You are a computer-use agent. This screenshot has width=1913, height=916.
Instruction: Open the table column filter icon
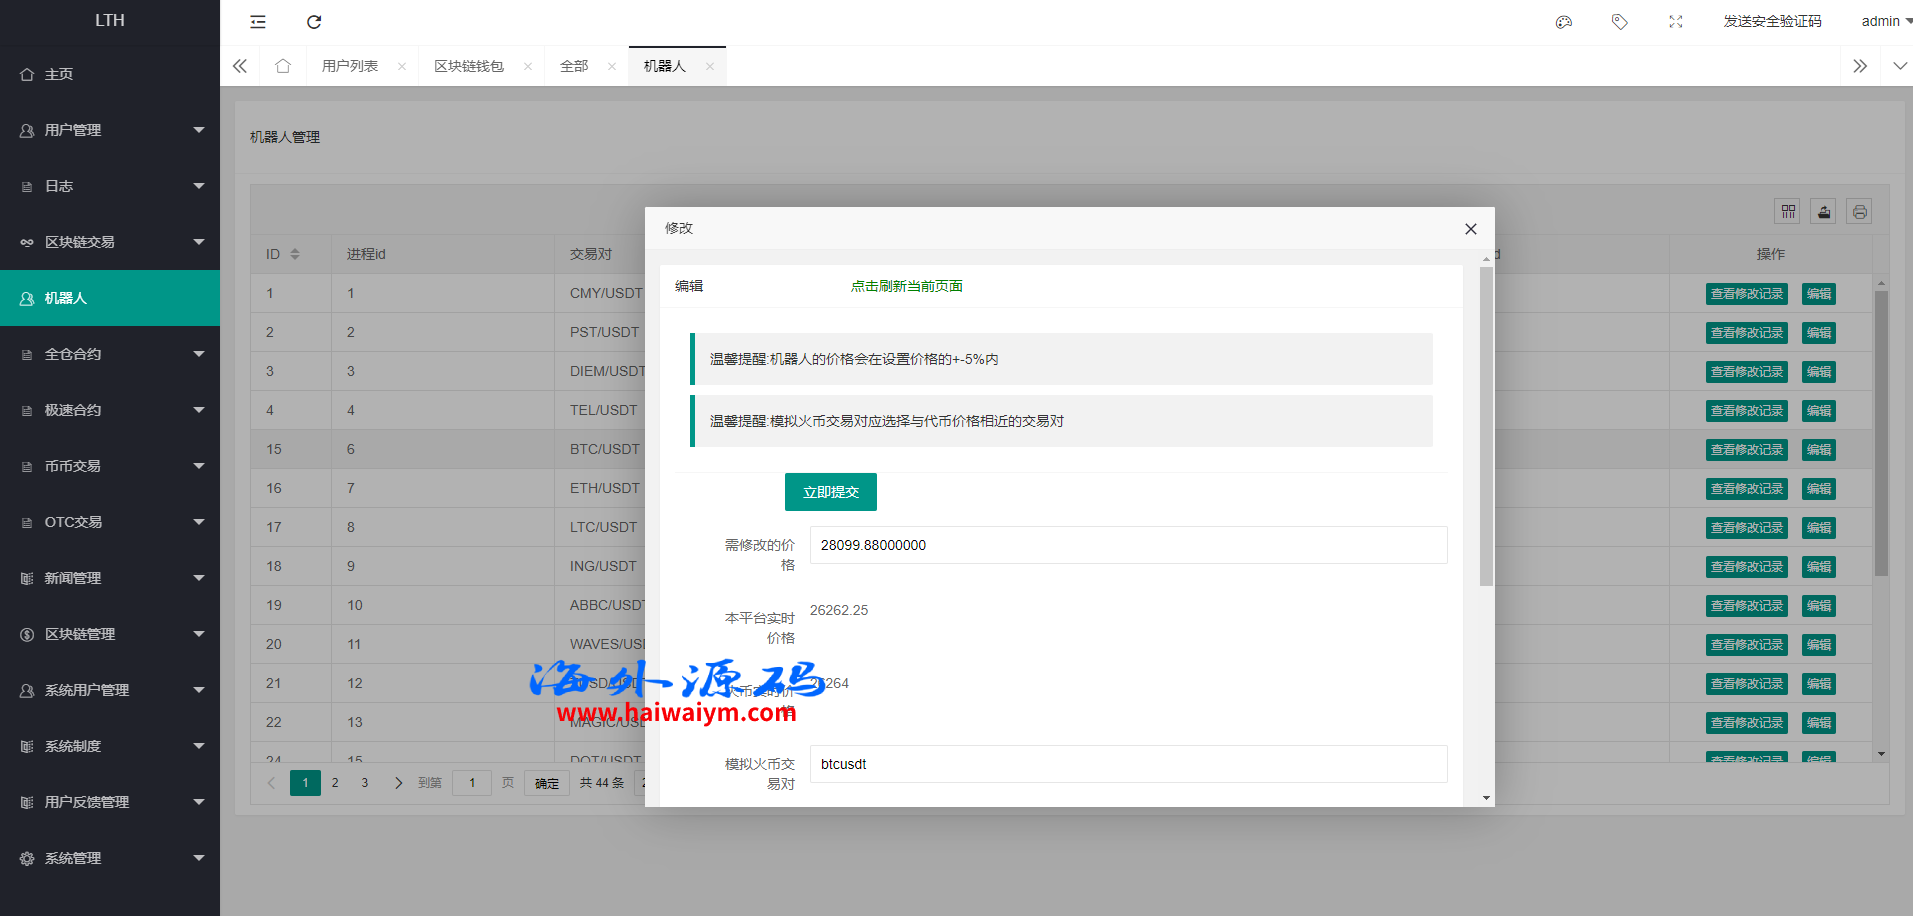click(1788, 211)
